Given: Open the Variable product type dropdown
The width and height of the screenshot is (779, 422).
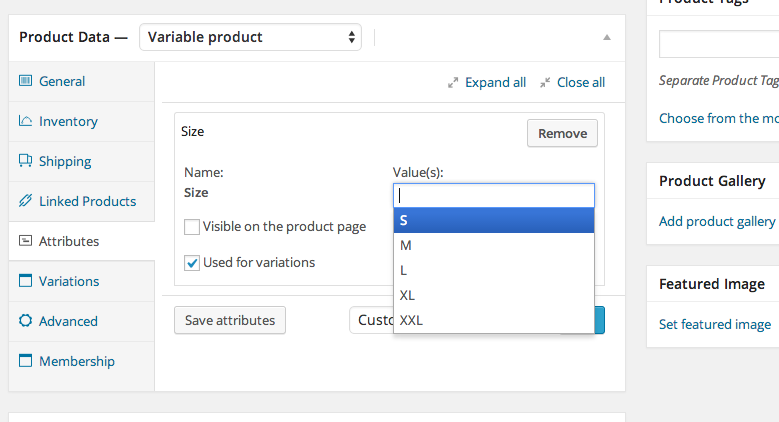Looking at the screenshot, I should tap(250, 37).
